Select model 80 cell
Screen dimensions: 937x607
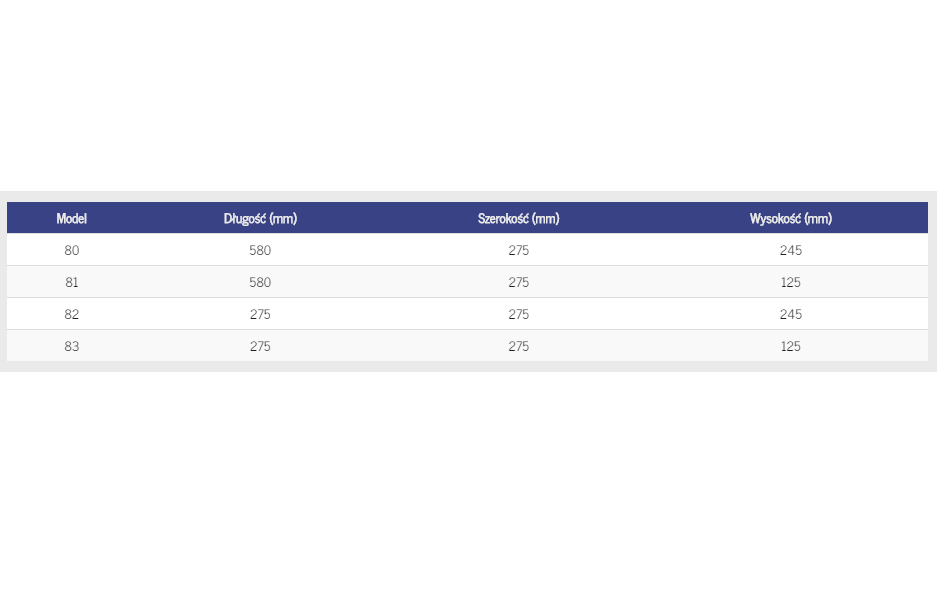coord(72,250)
